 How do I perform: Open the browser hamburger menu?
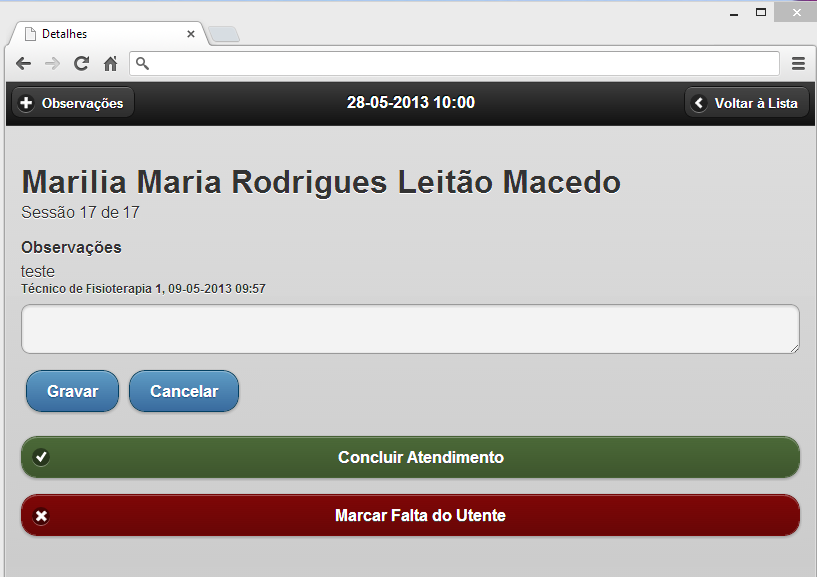point(798,64)
